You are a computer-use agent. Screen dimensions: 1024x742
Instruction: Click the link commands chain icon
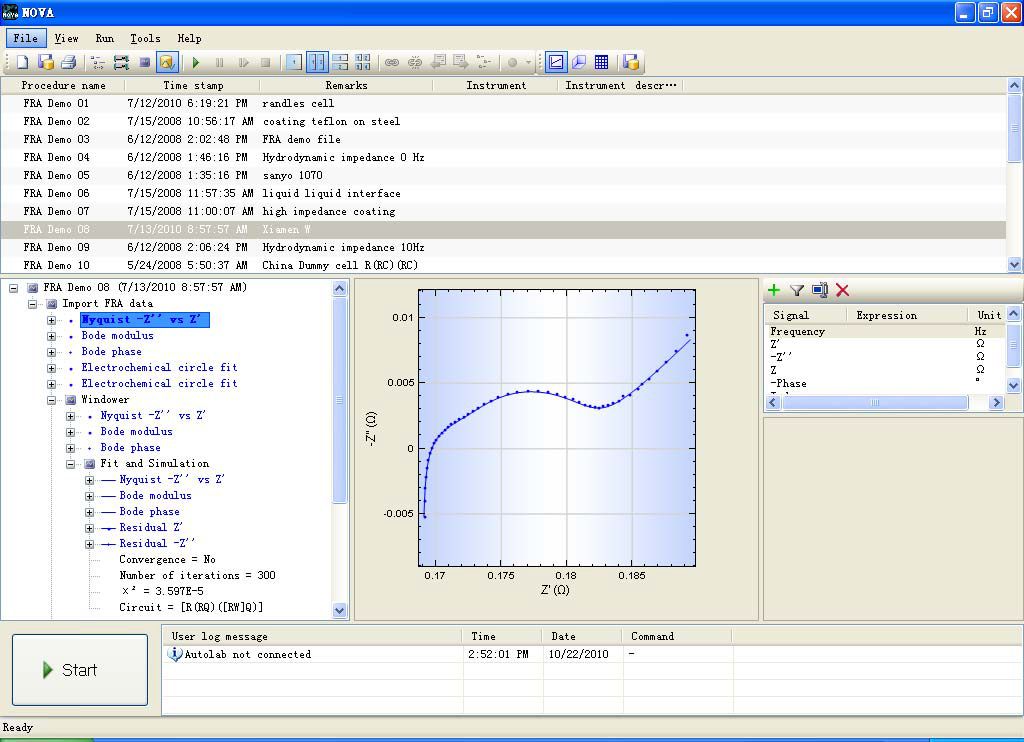(x=392, y=62)
